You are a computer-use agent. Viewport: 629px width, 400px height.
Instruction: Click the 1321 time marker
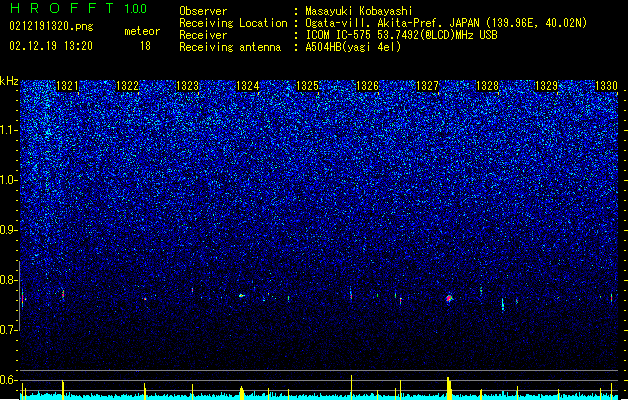click(67, 86)
